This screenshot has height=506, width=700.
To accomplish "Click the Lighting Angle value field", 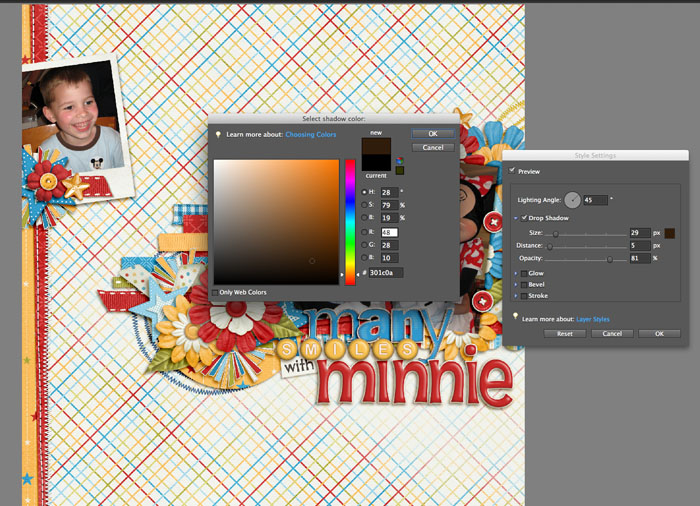I will point(596,200).
